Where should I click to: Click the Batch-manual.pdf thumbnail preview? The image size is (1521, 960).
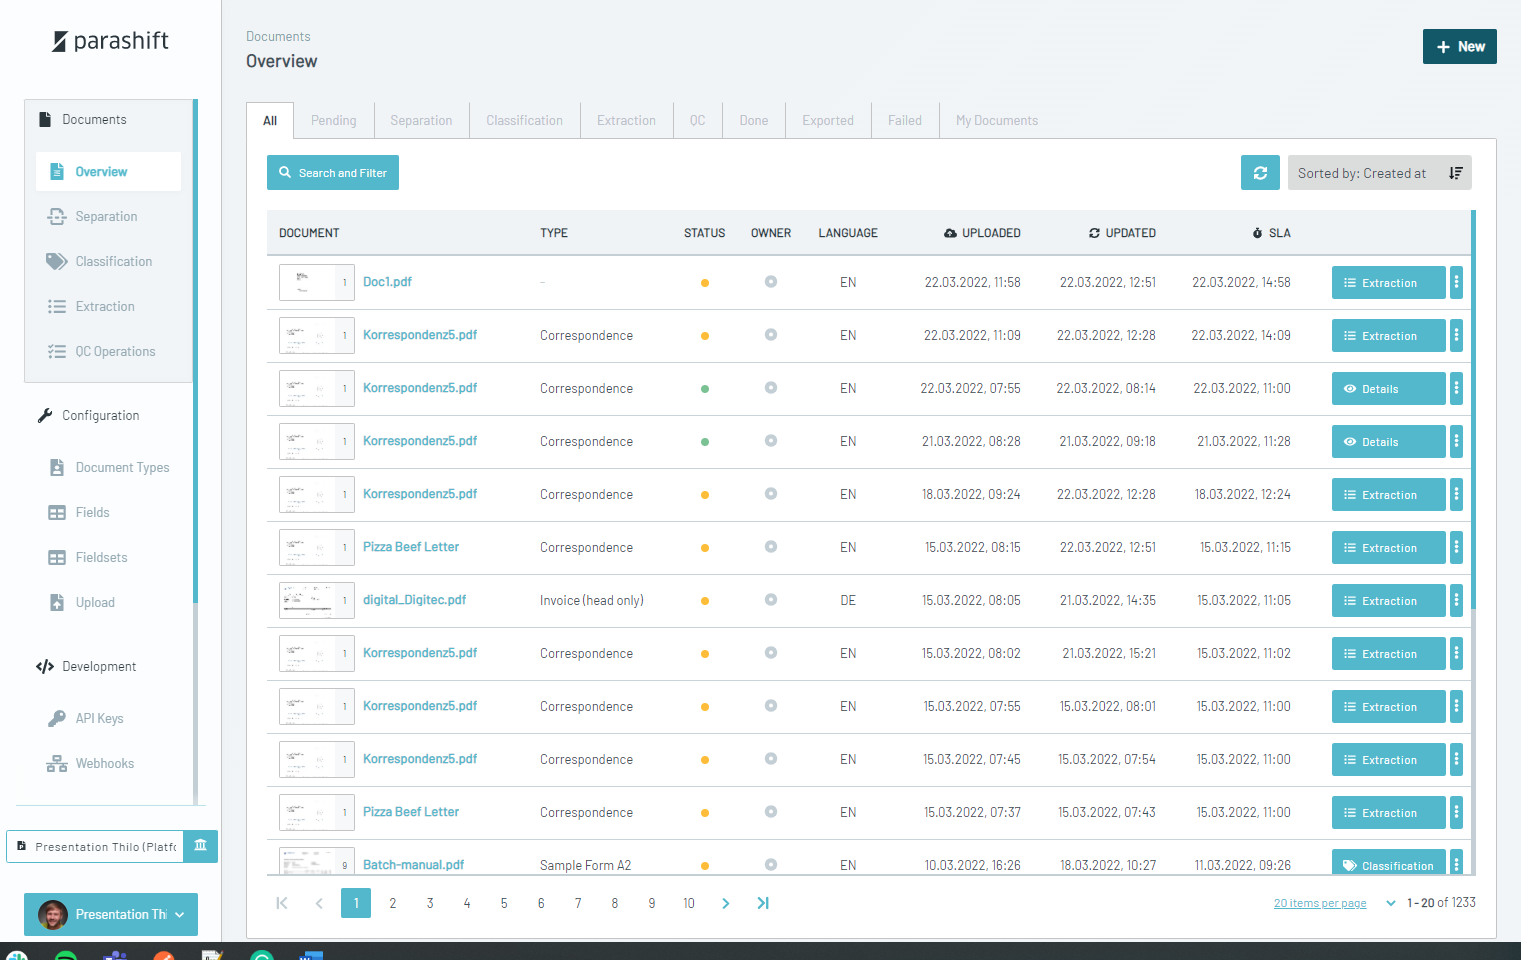[316, 861]
